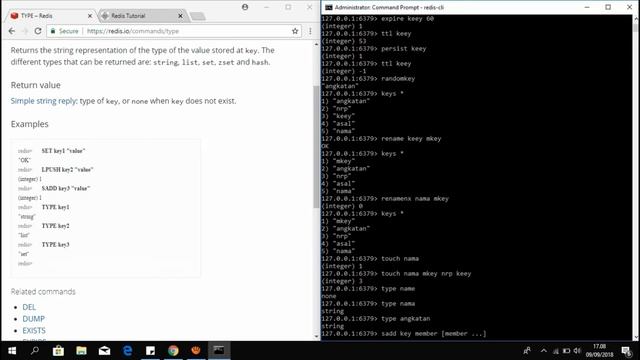This screenshot has width=640, height=360.
Task: Switch to the TYPE – Redis tab
Action: pos(49,16)
